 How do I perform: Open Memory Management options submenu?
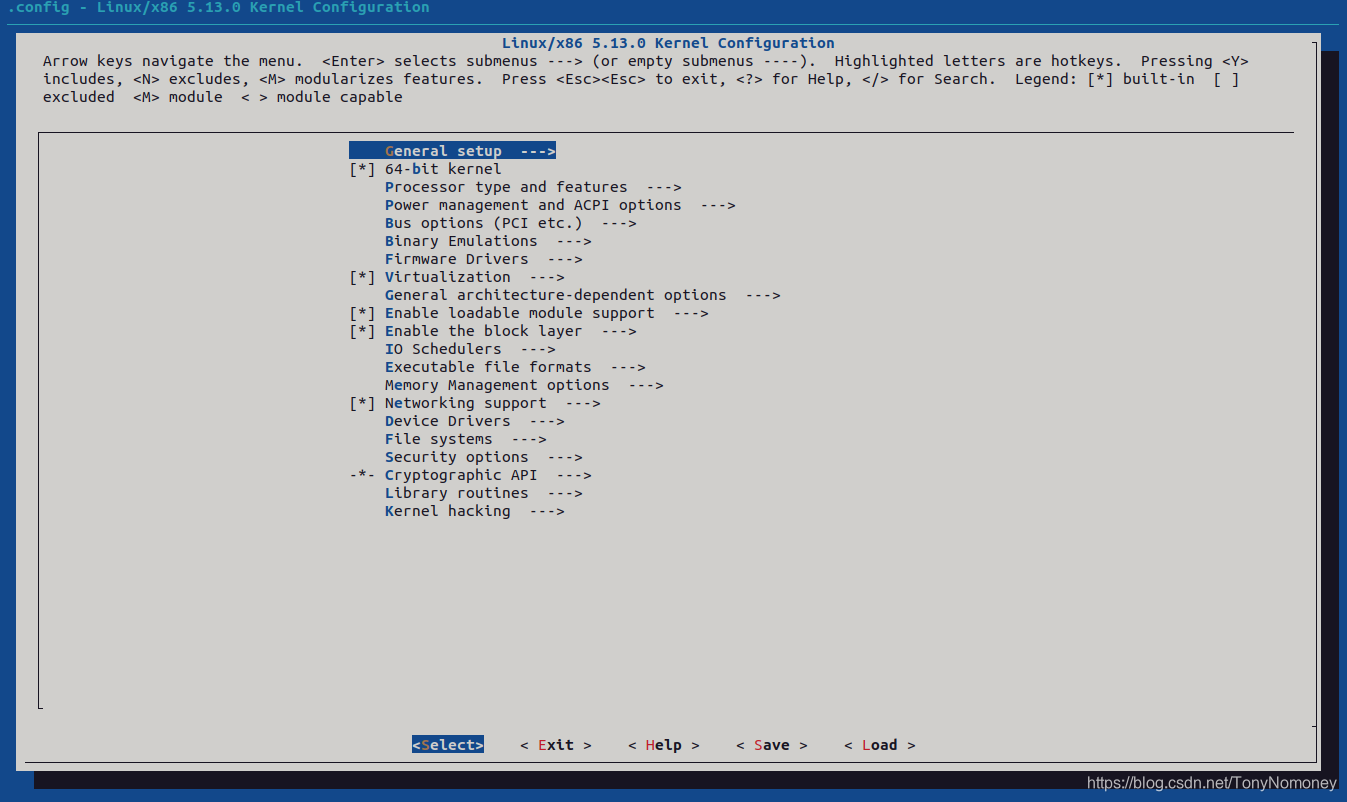[x=524, y=385]
